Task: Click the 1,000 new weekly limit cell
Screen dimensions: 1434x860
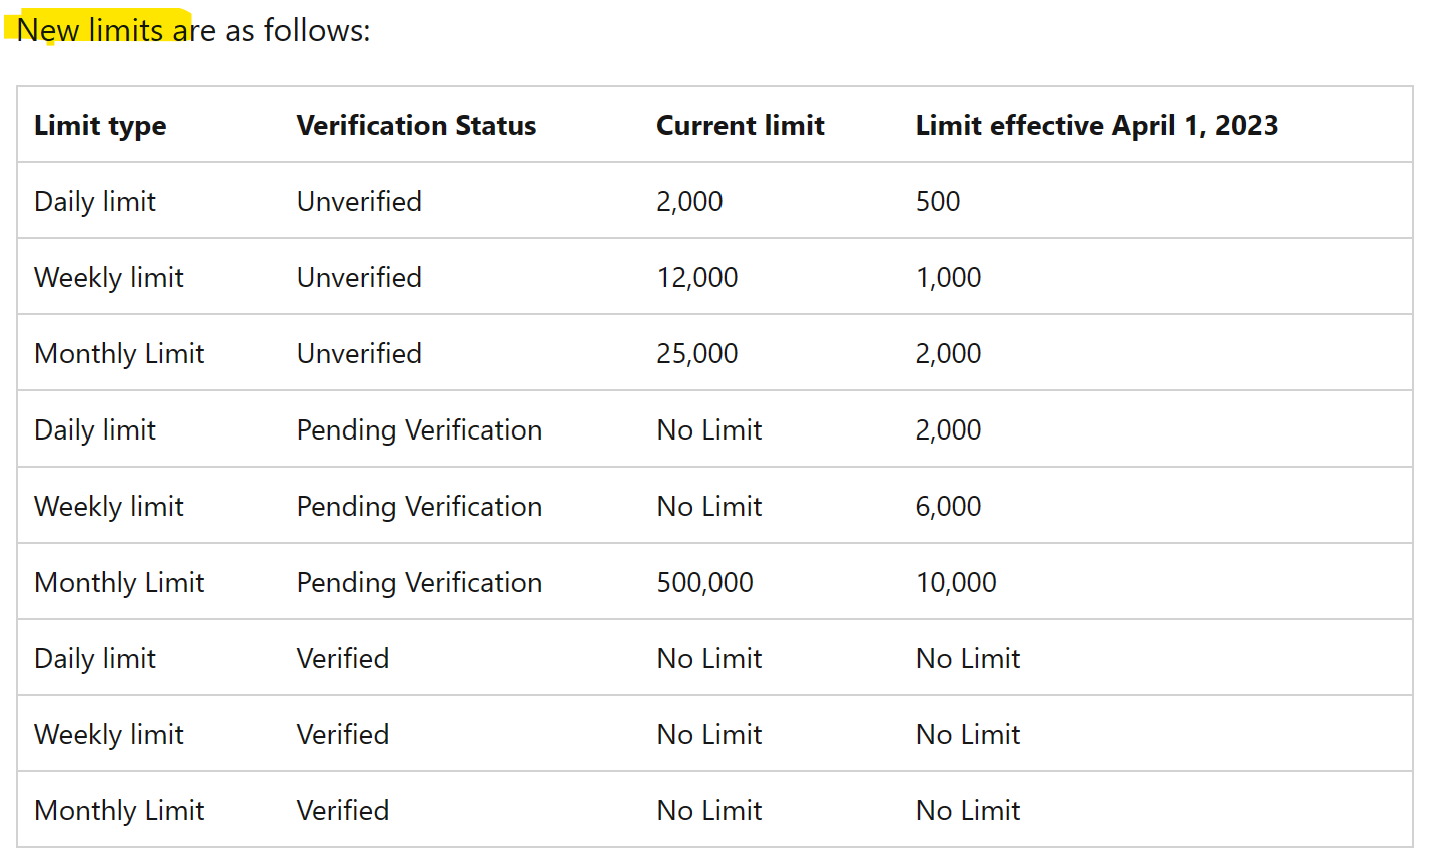Action: 948,277
